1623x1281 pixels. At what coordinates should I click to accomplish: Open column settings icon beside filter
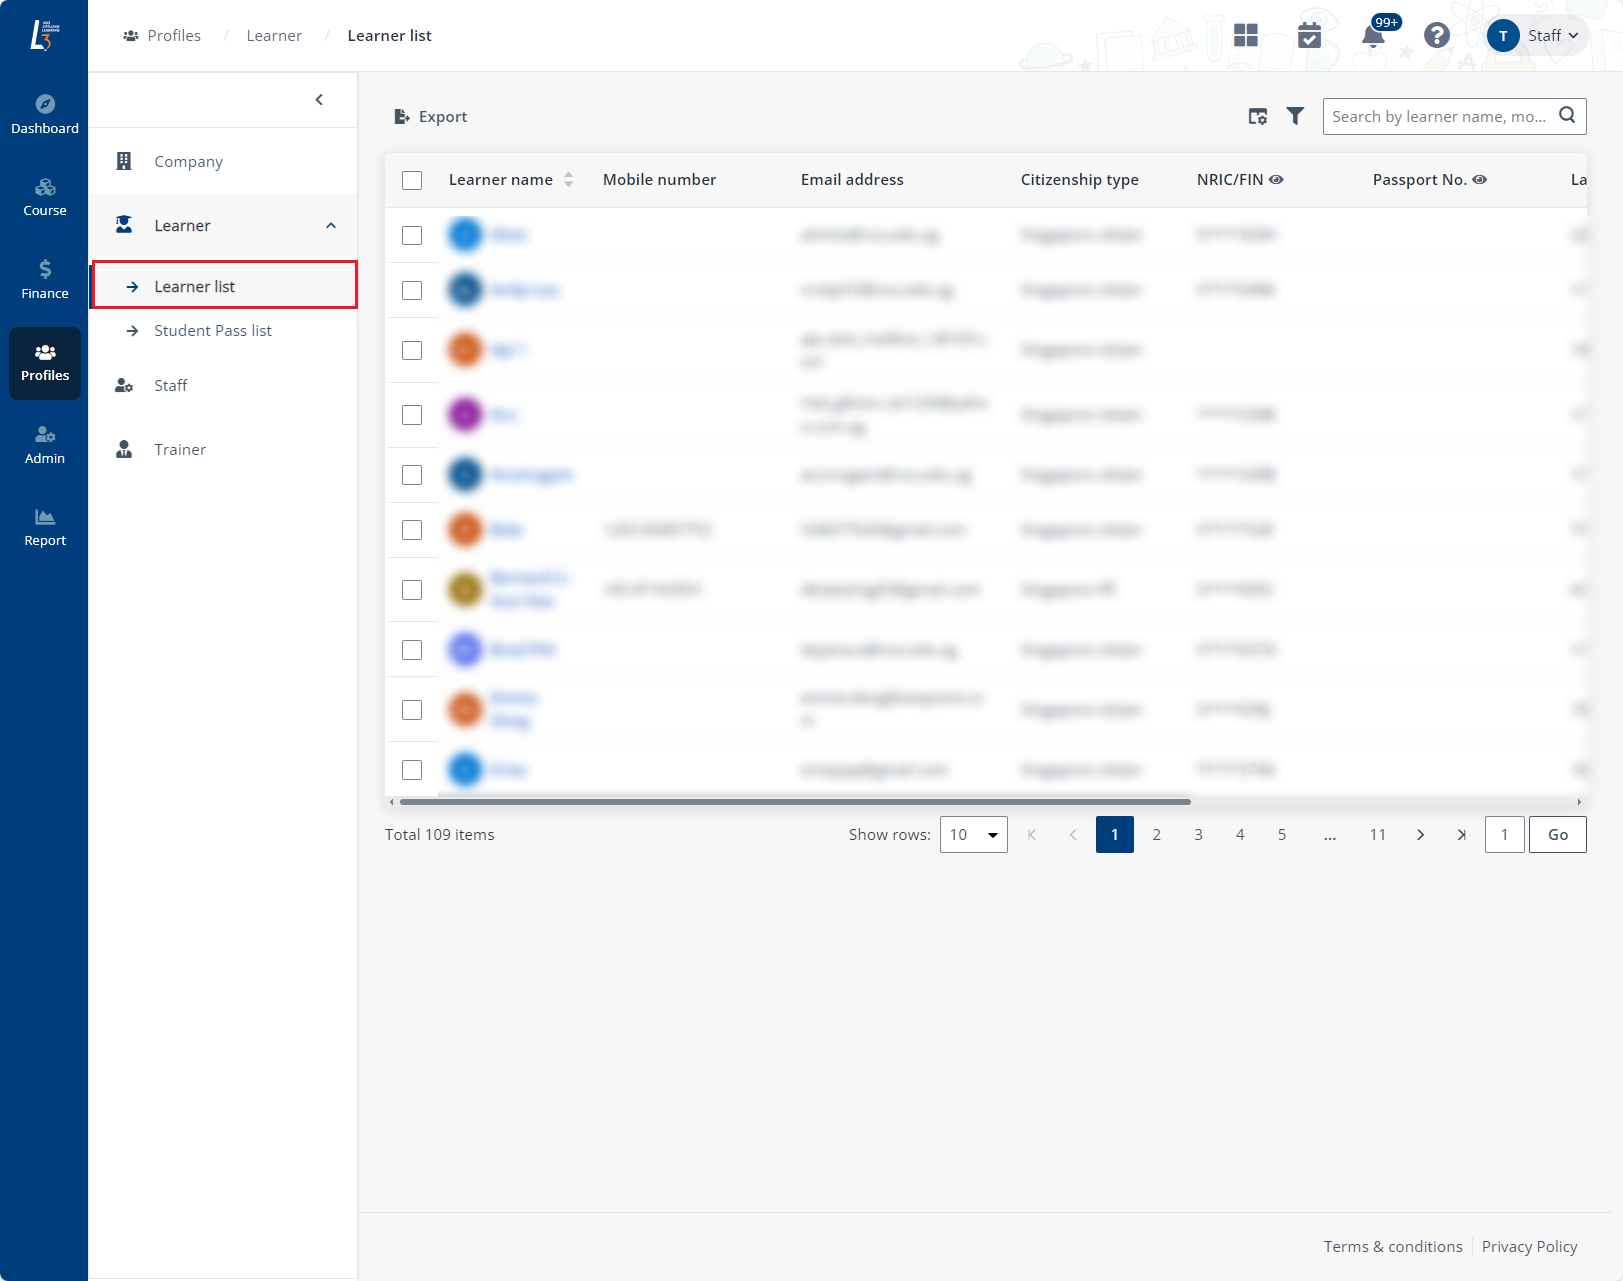(x=1258, y=117)
